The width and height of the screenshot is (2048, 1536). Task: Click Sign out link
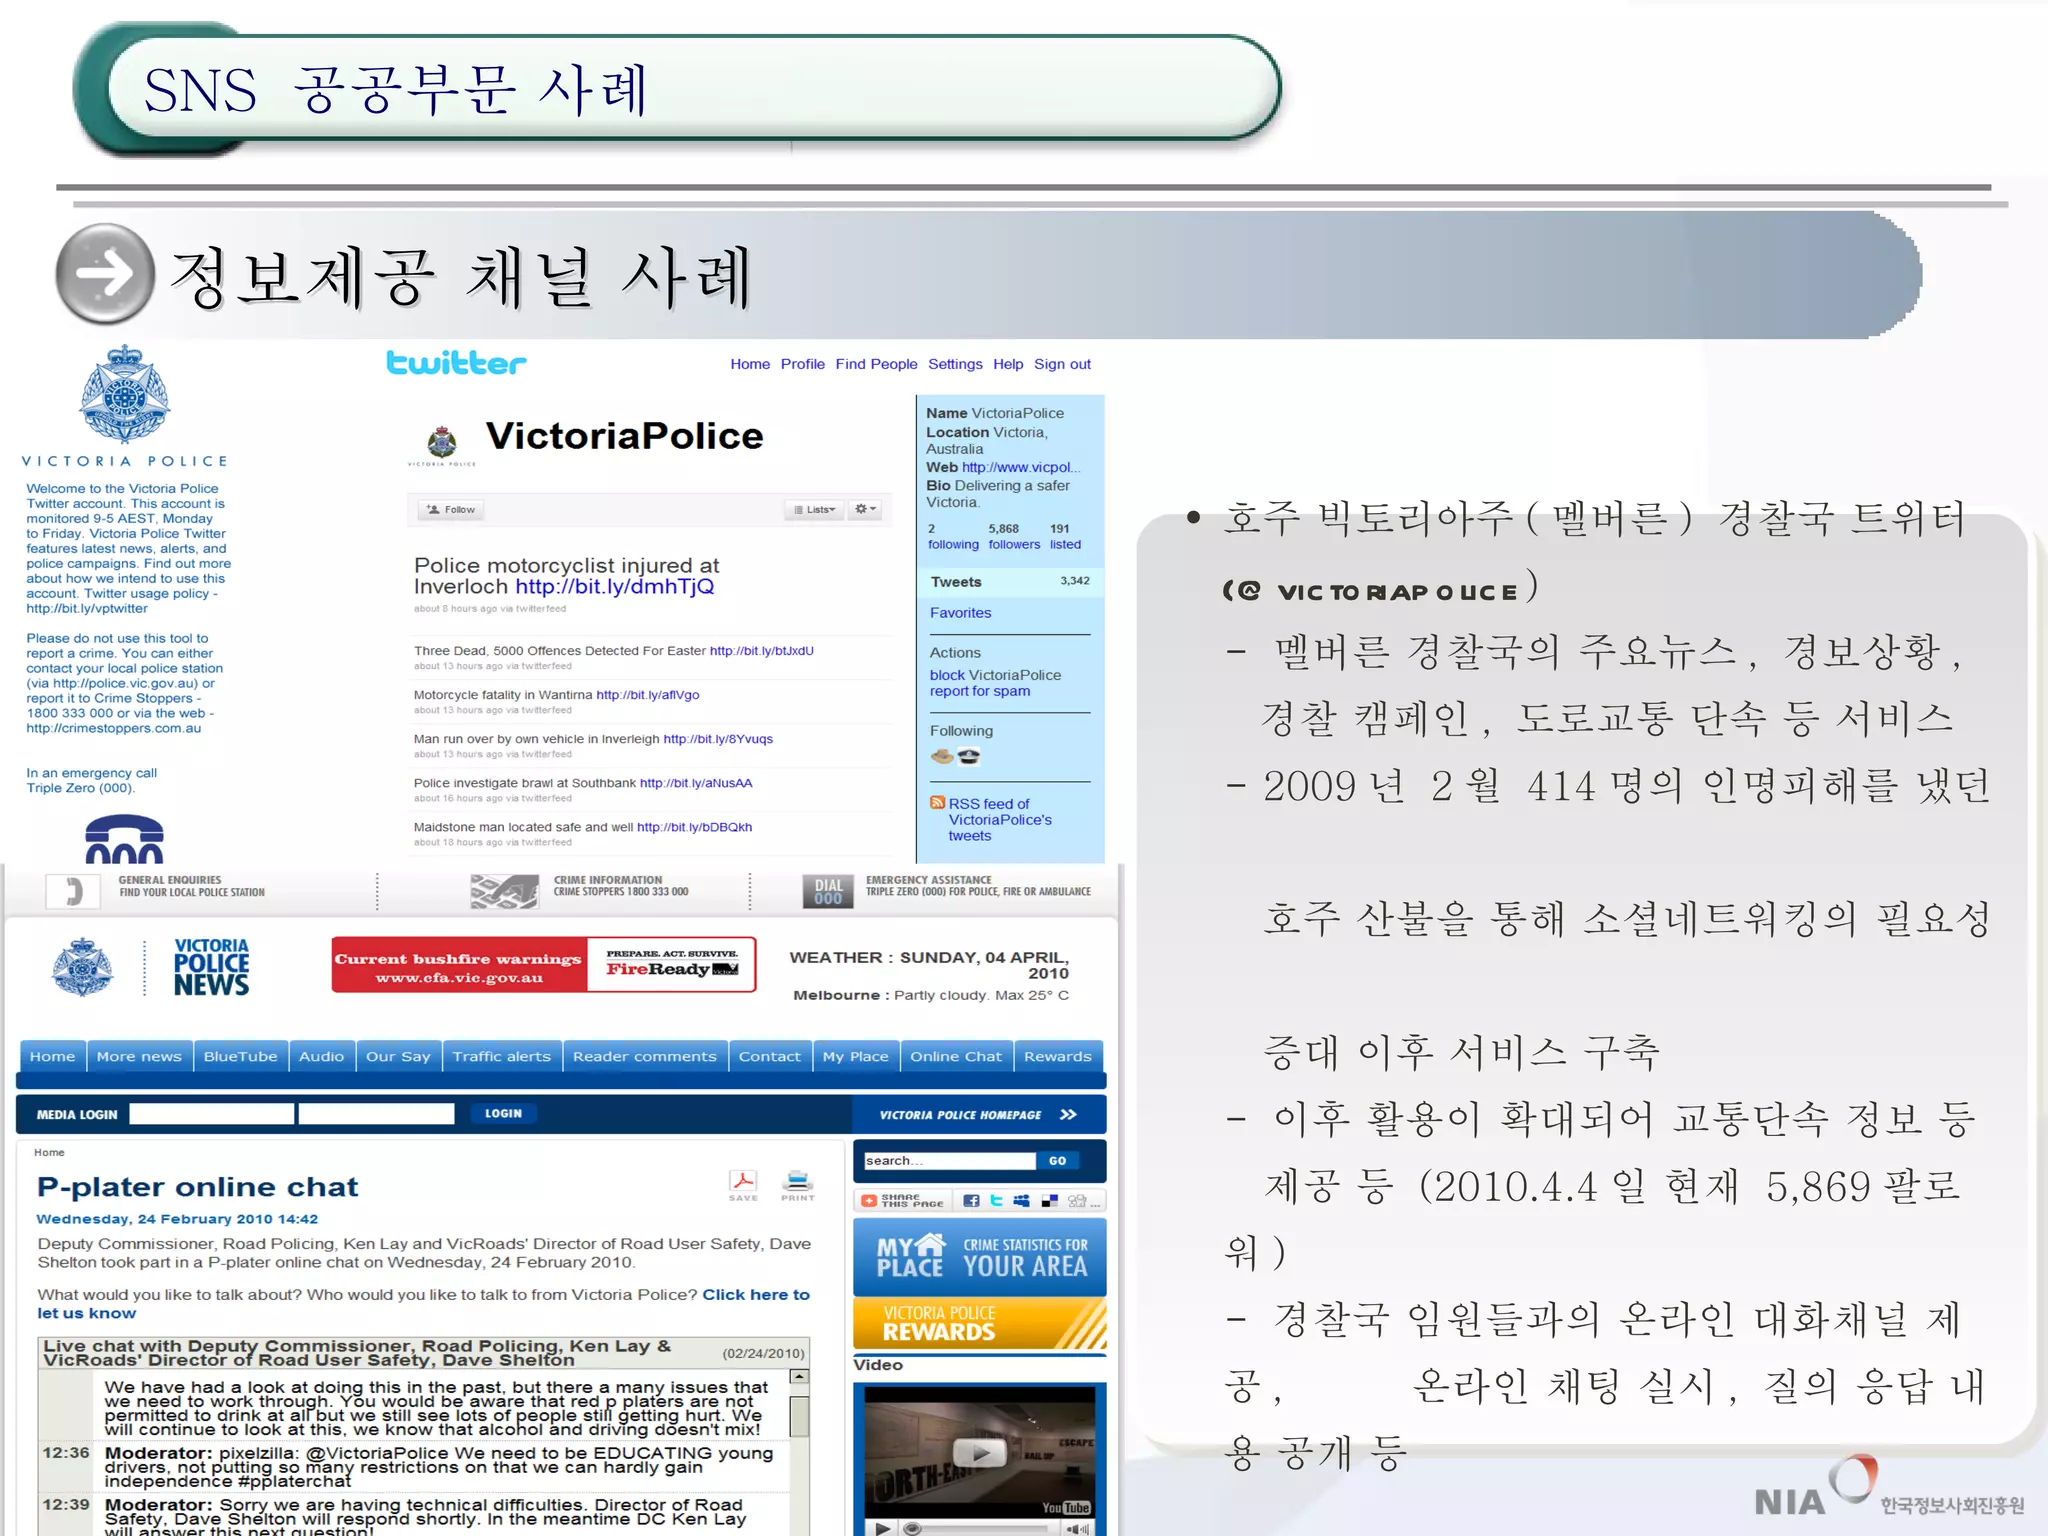(x=1062, y=364)
